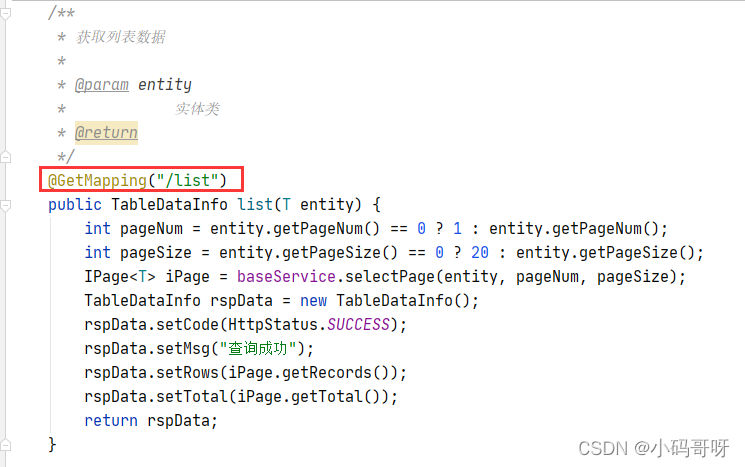Click the IPage<T> type declaration
Viewport: 745px width, 467px height.
point(120,276)
